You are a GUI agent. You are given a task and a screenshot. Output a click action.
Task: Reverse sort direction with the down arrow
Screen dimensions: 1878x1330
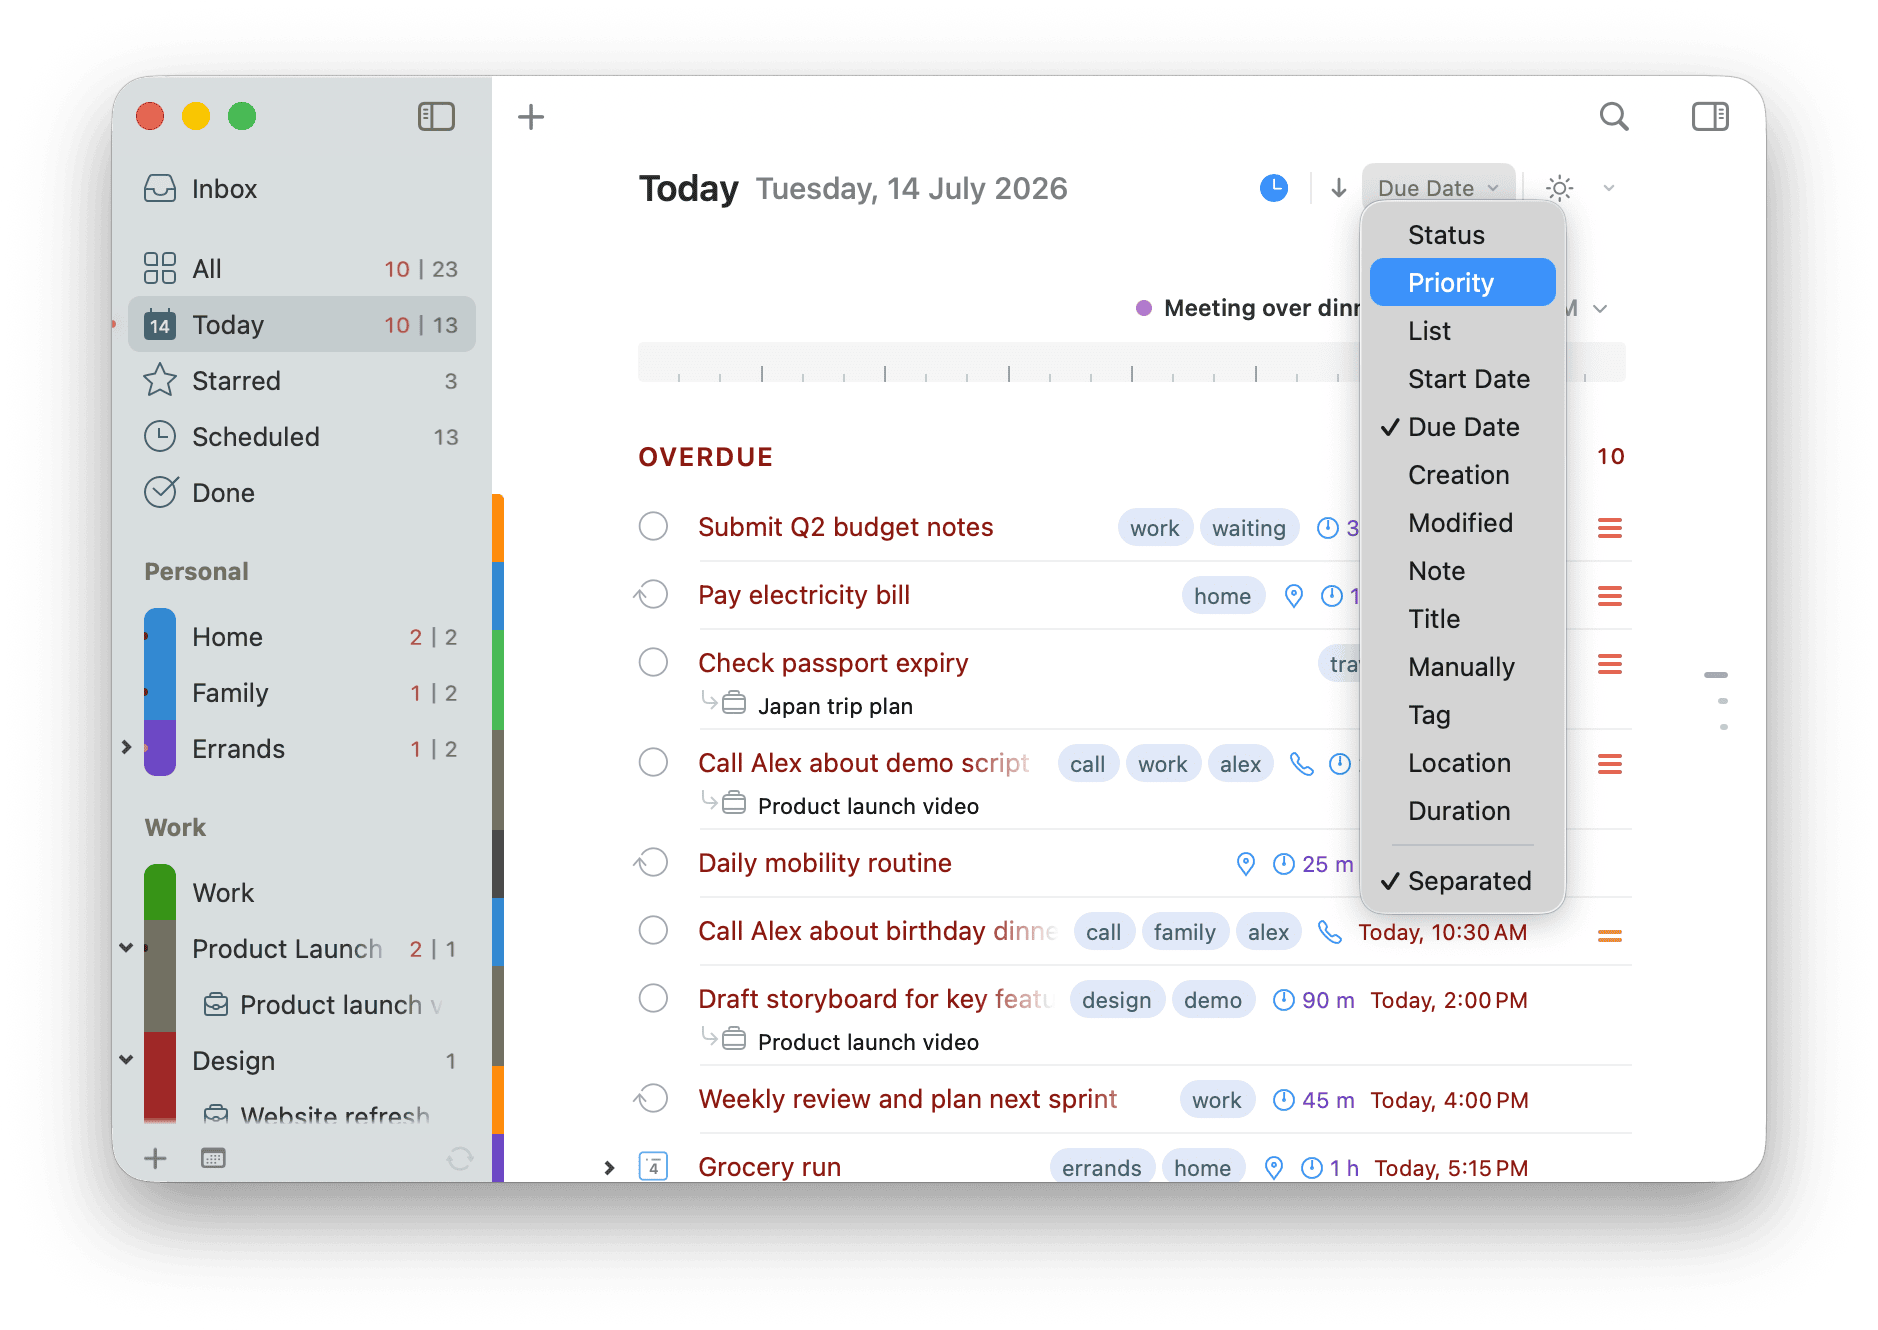tap(1338, 188)
